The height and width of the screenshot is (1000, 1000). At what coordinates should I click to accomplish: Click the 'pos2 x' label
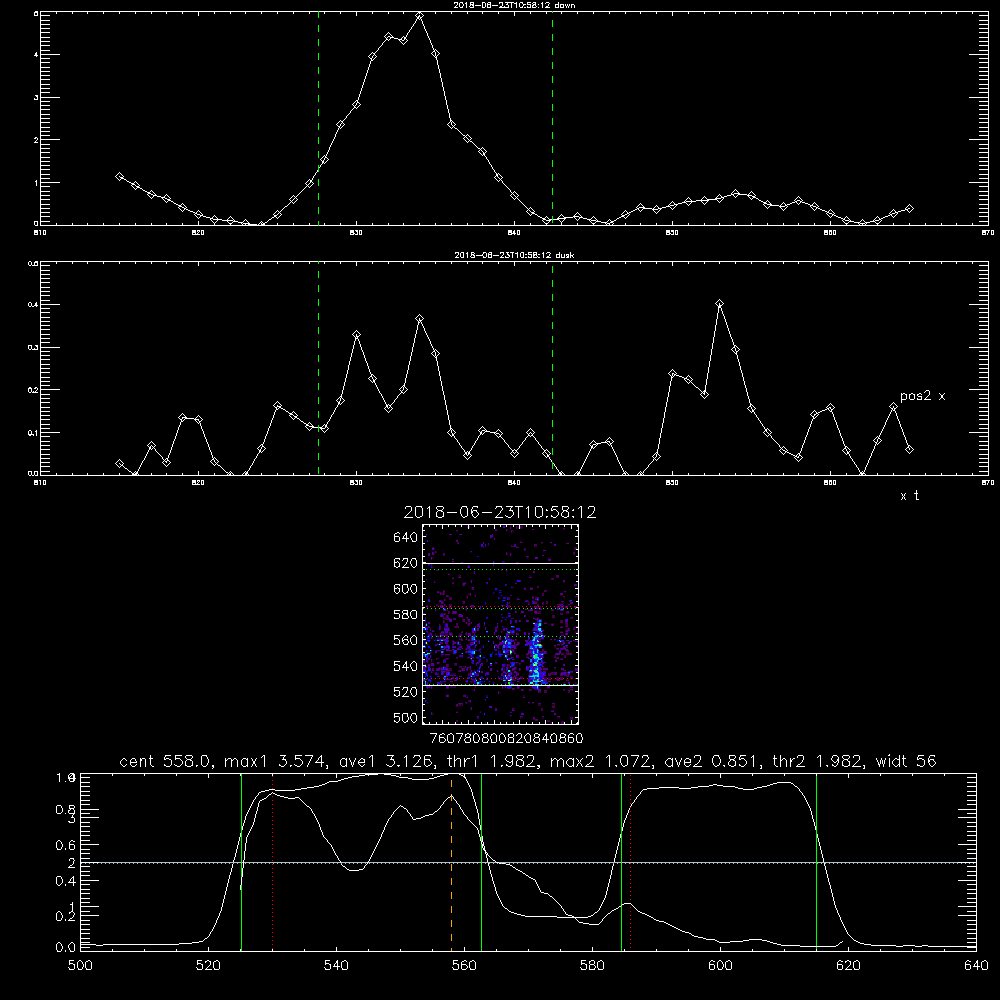click(922, 396)
